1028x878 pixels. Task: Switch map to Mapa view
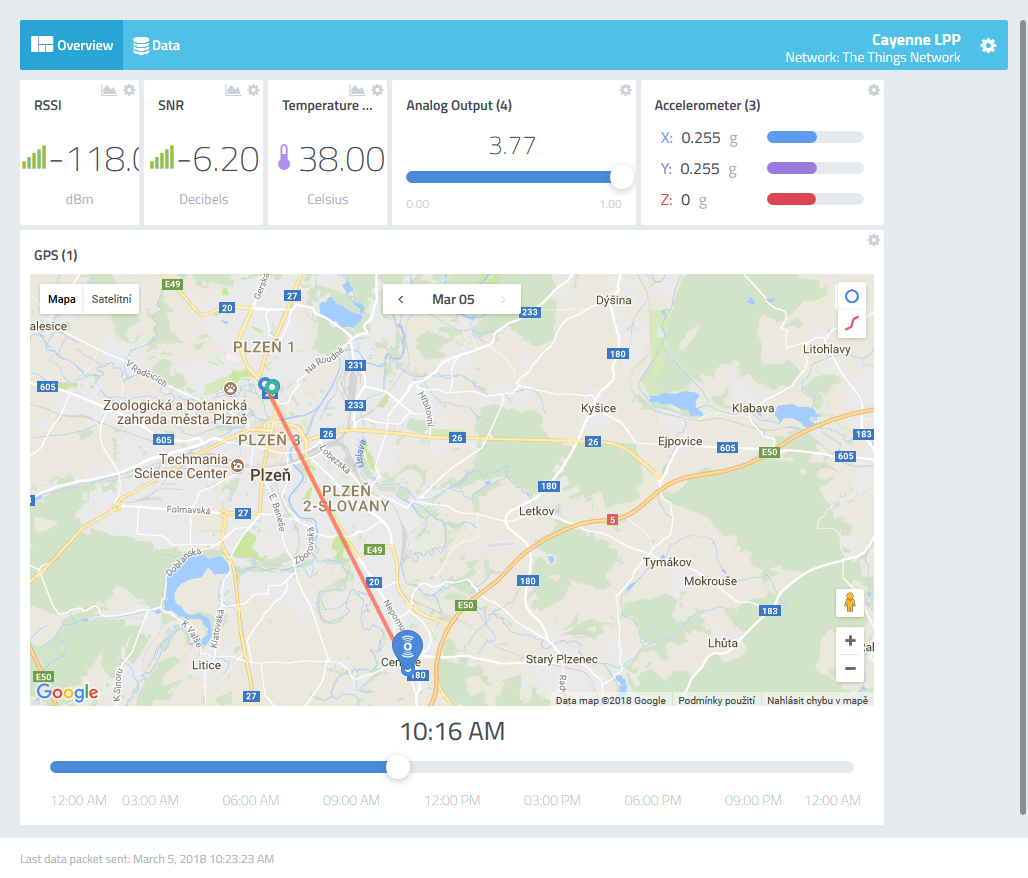coord(62,299)
